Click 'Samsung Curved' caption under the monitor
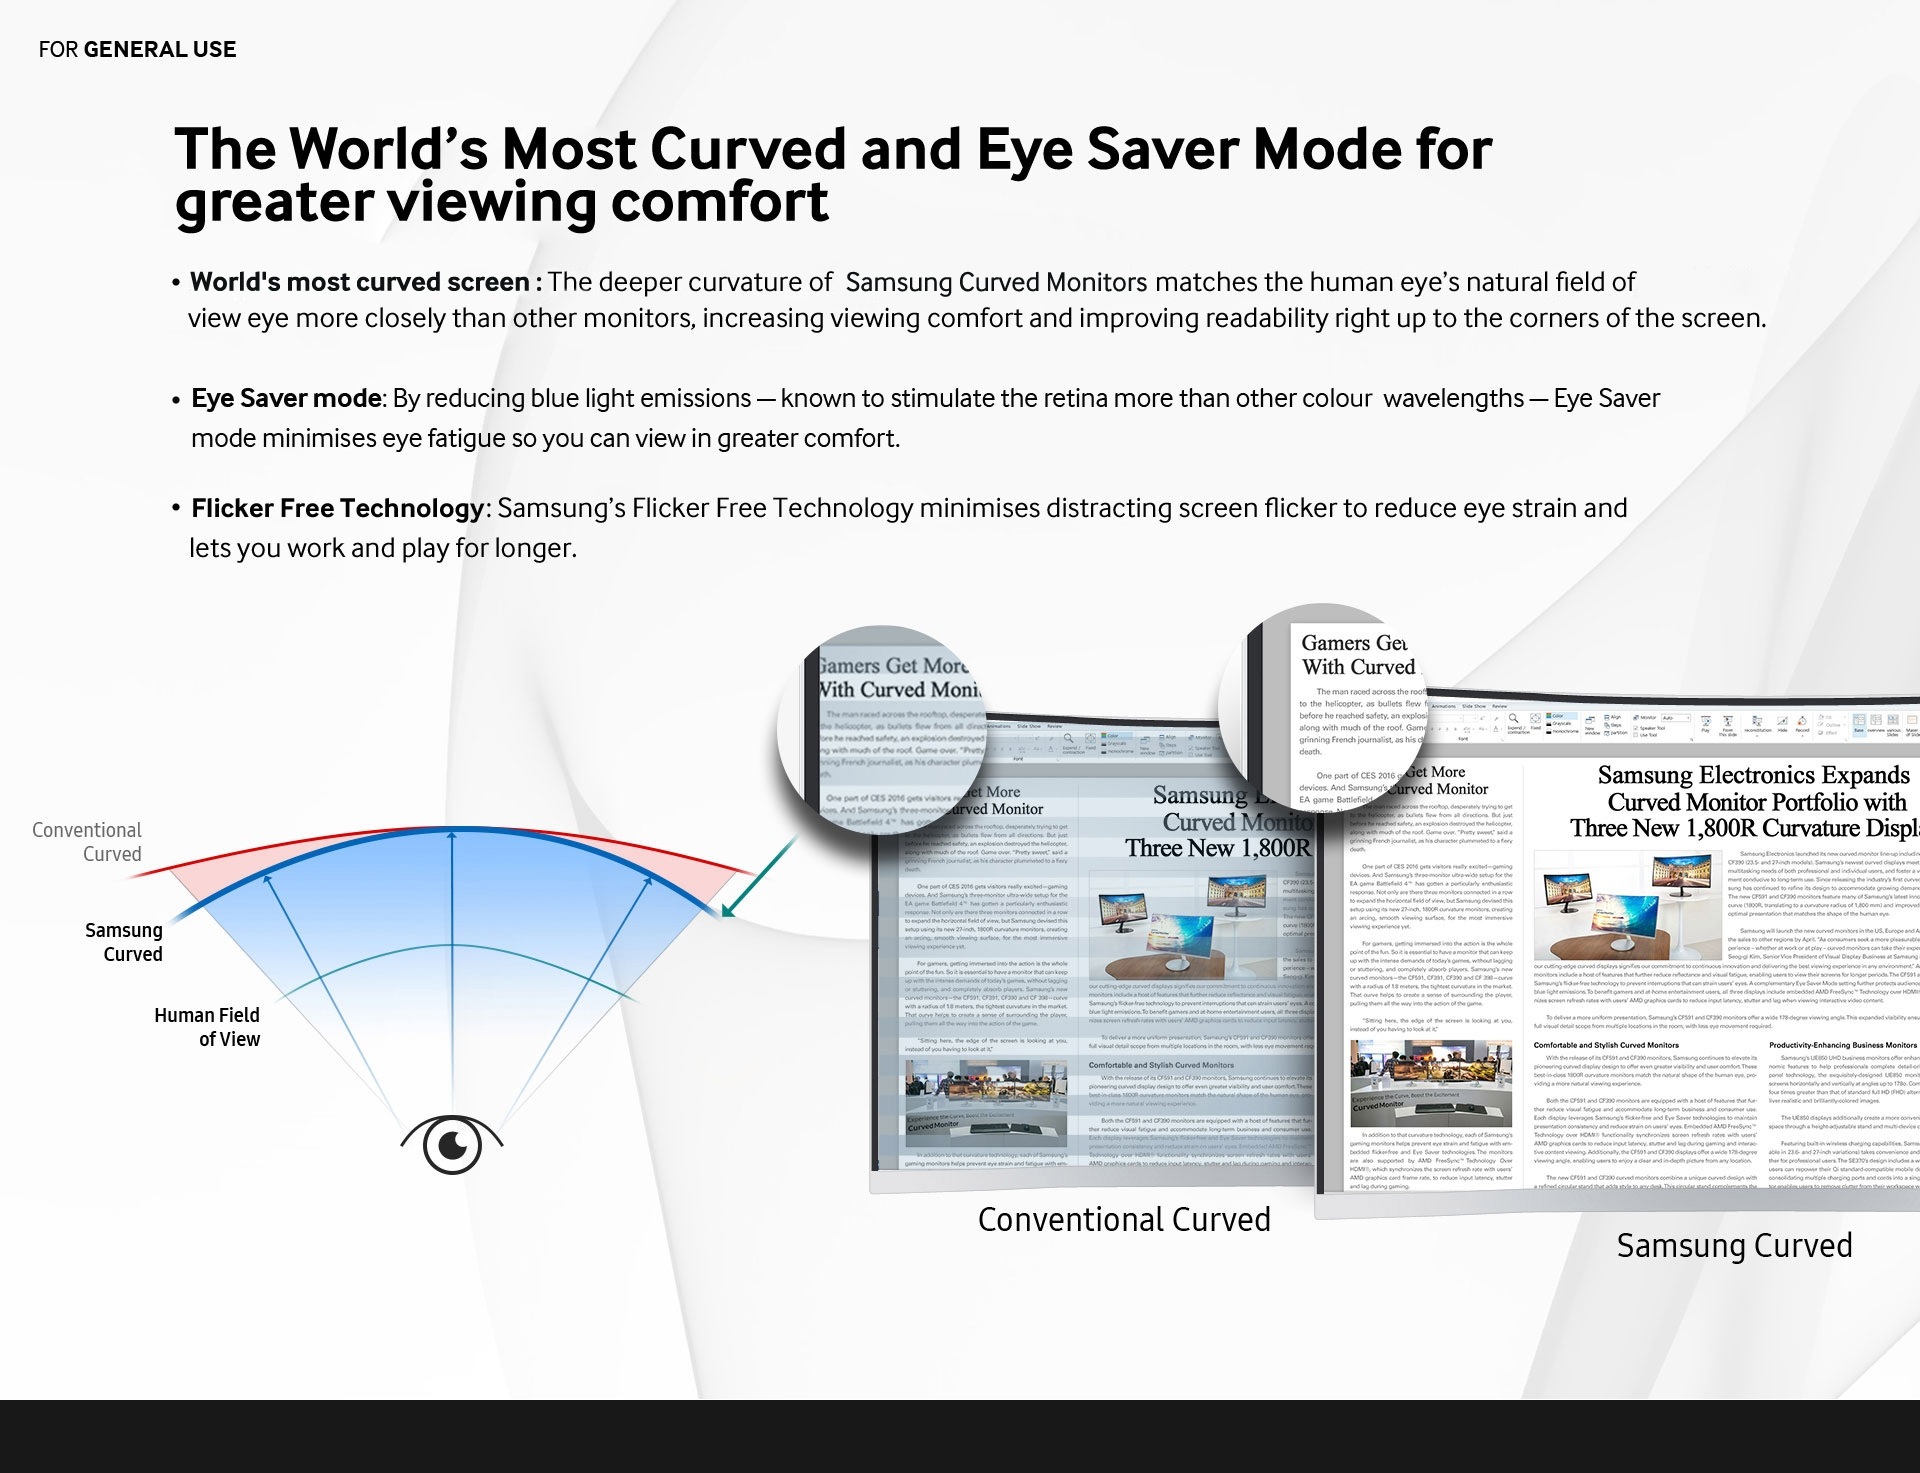Image resolution: width=1920 pixels, height=1473 pixels. click(1734, 1245)
